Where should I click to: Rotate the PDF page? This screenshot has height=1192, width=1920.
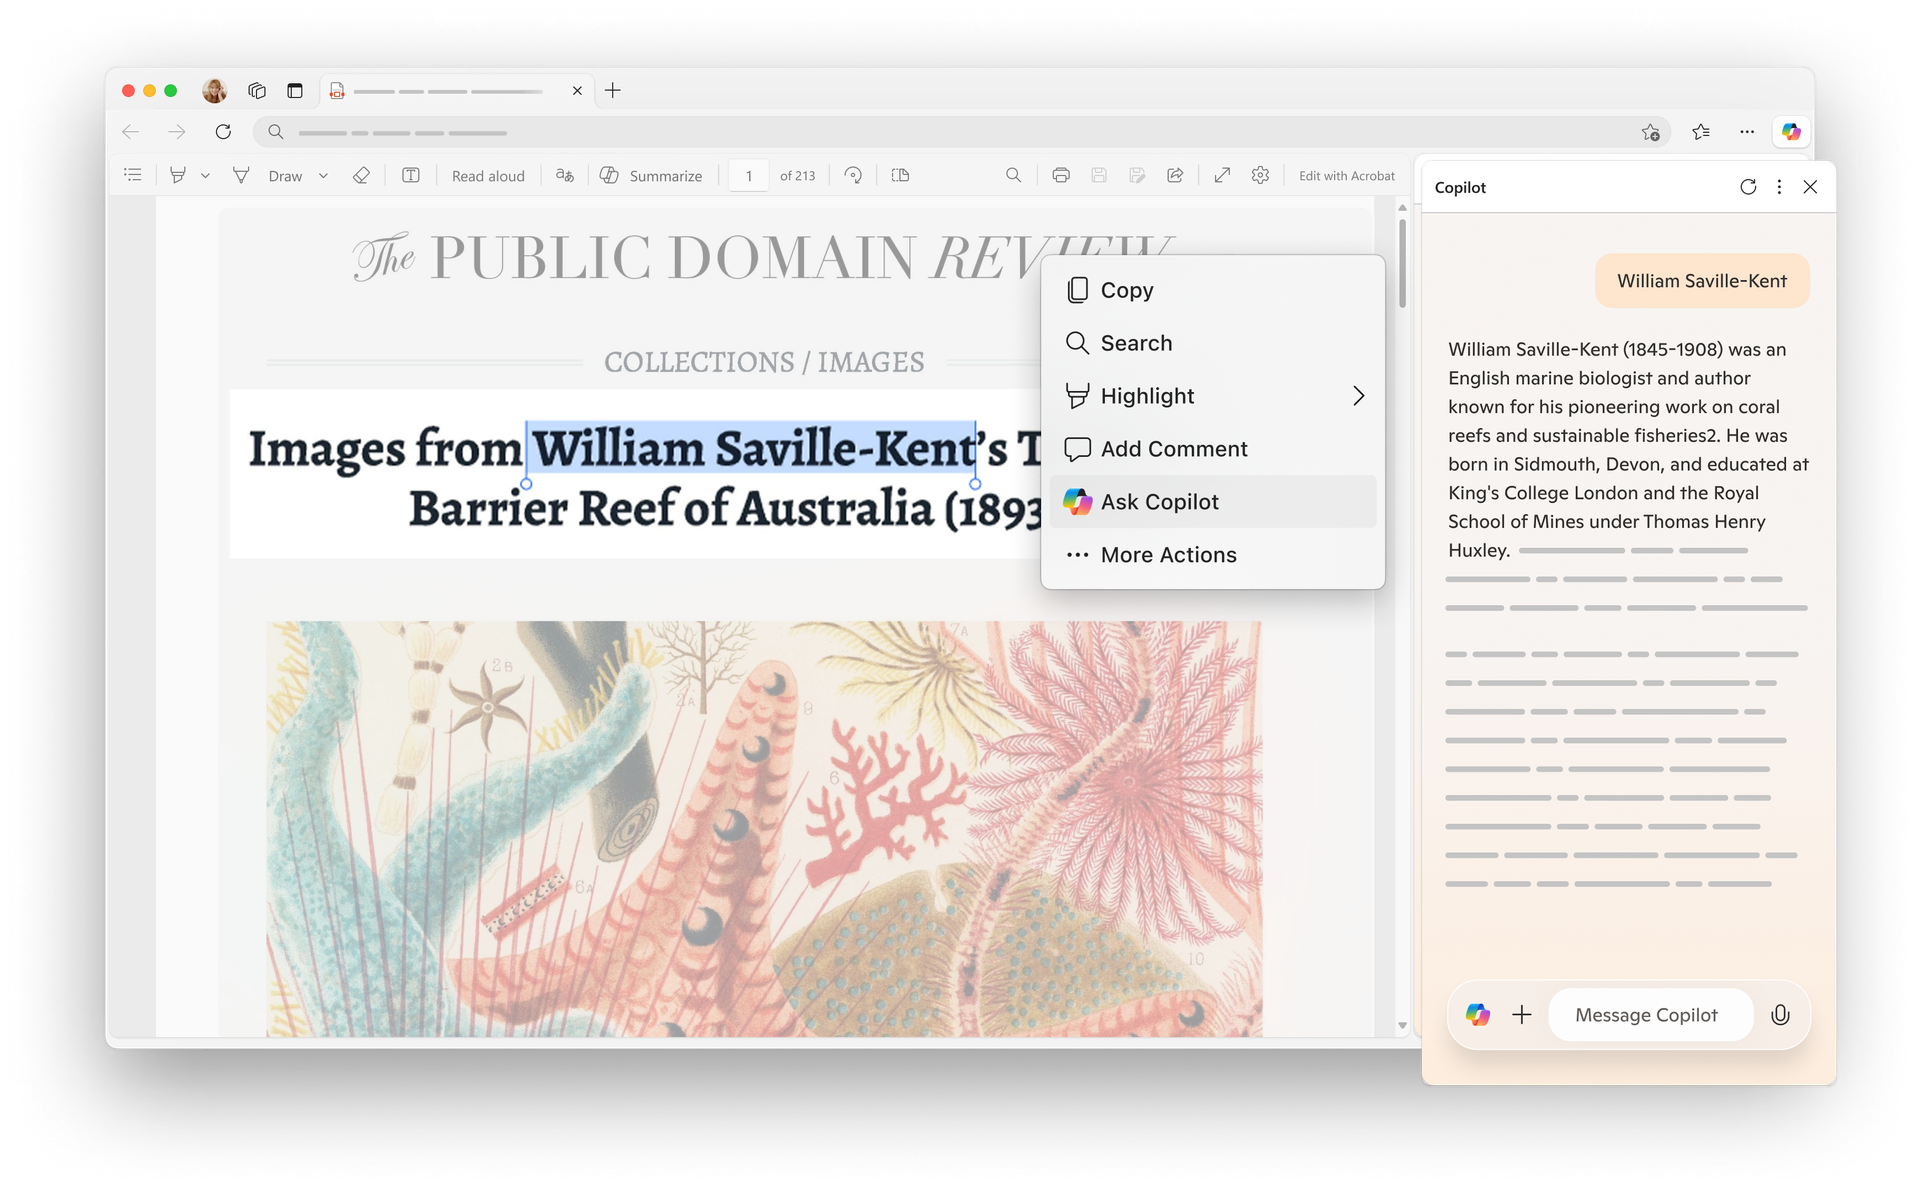[x=853, y=175]
